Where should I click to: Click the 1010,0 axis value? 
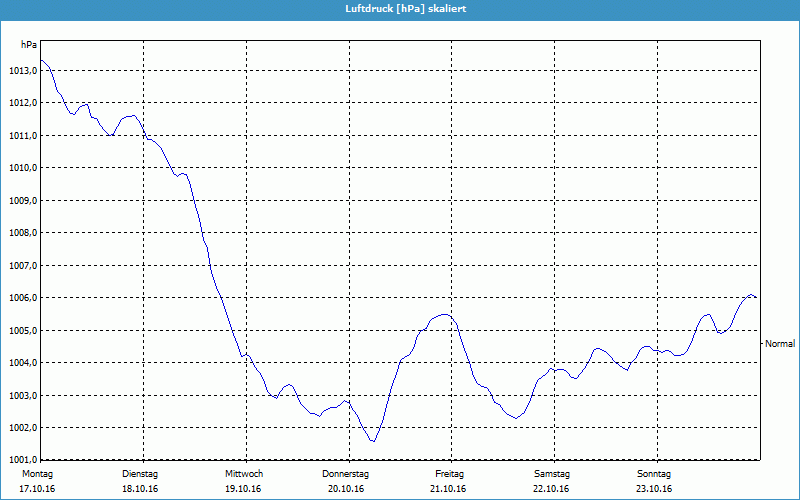[22, 168]
